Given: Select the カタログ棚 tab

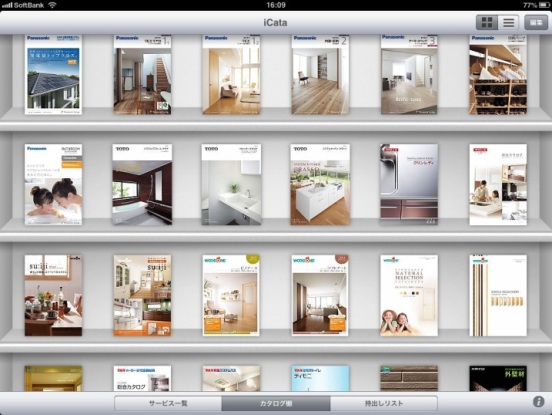Looking at the screenshot, I should tap(276, 403).
